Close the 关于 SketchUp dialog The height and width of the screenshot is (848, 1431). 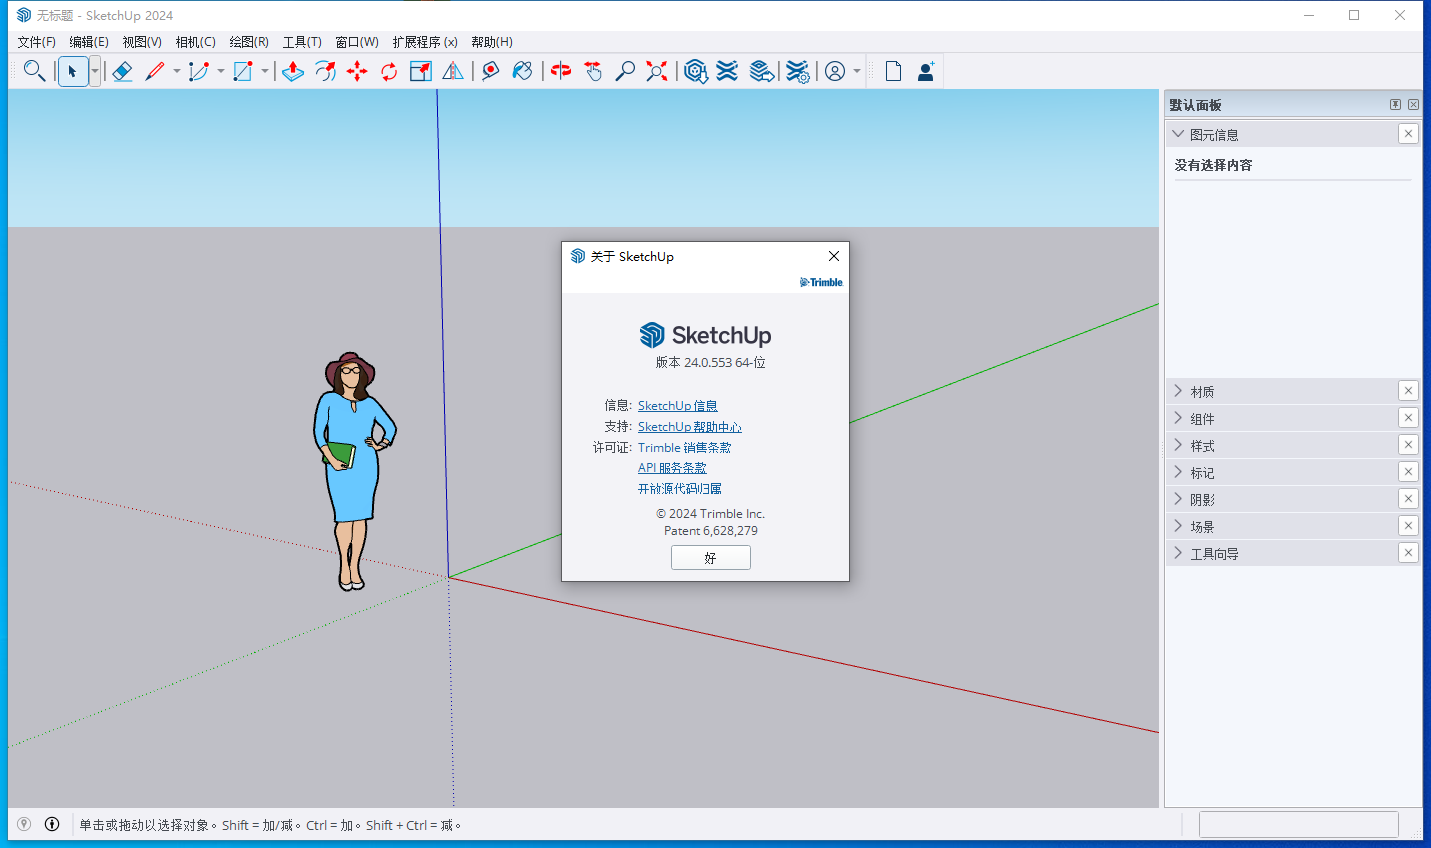[x=834, y=256]
